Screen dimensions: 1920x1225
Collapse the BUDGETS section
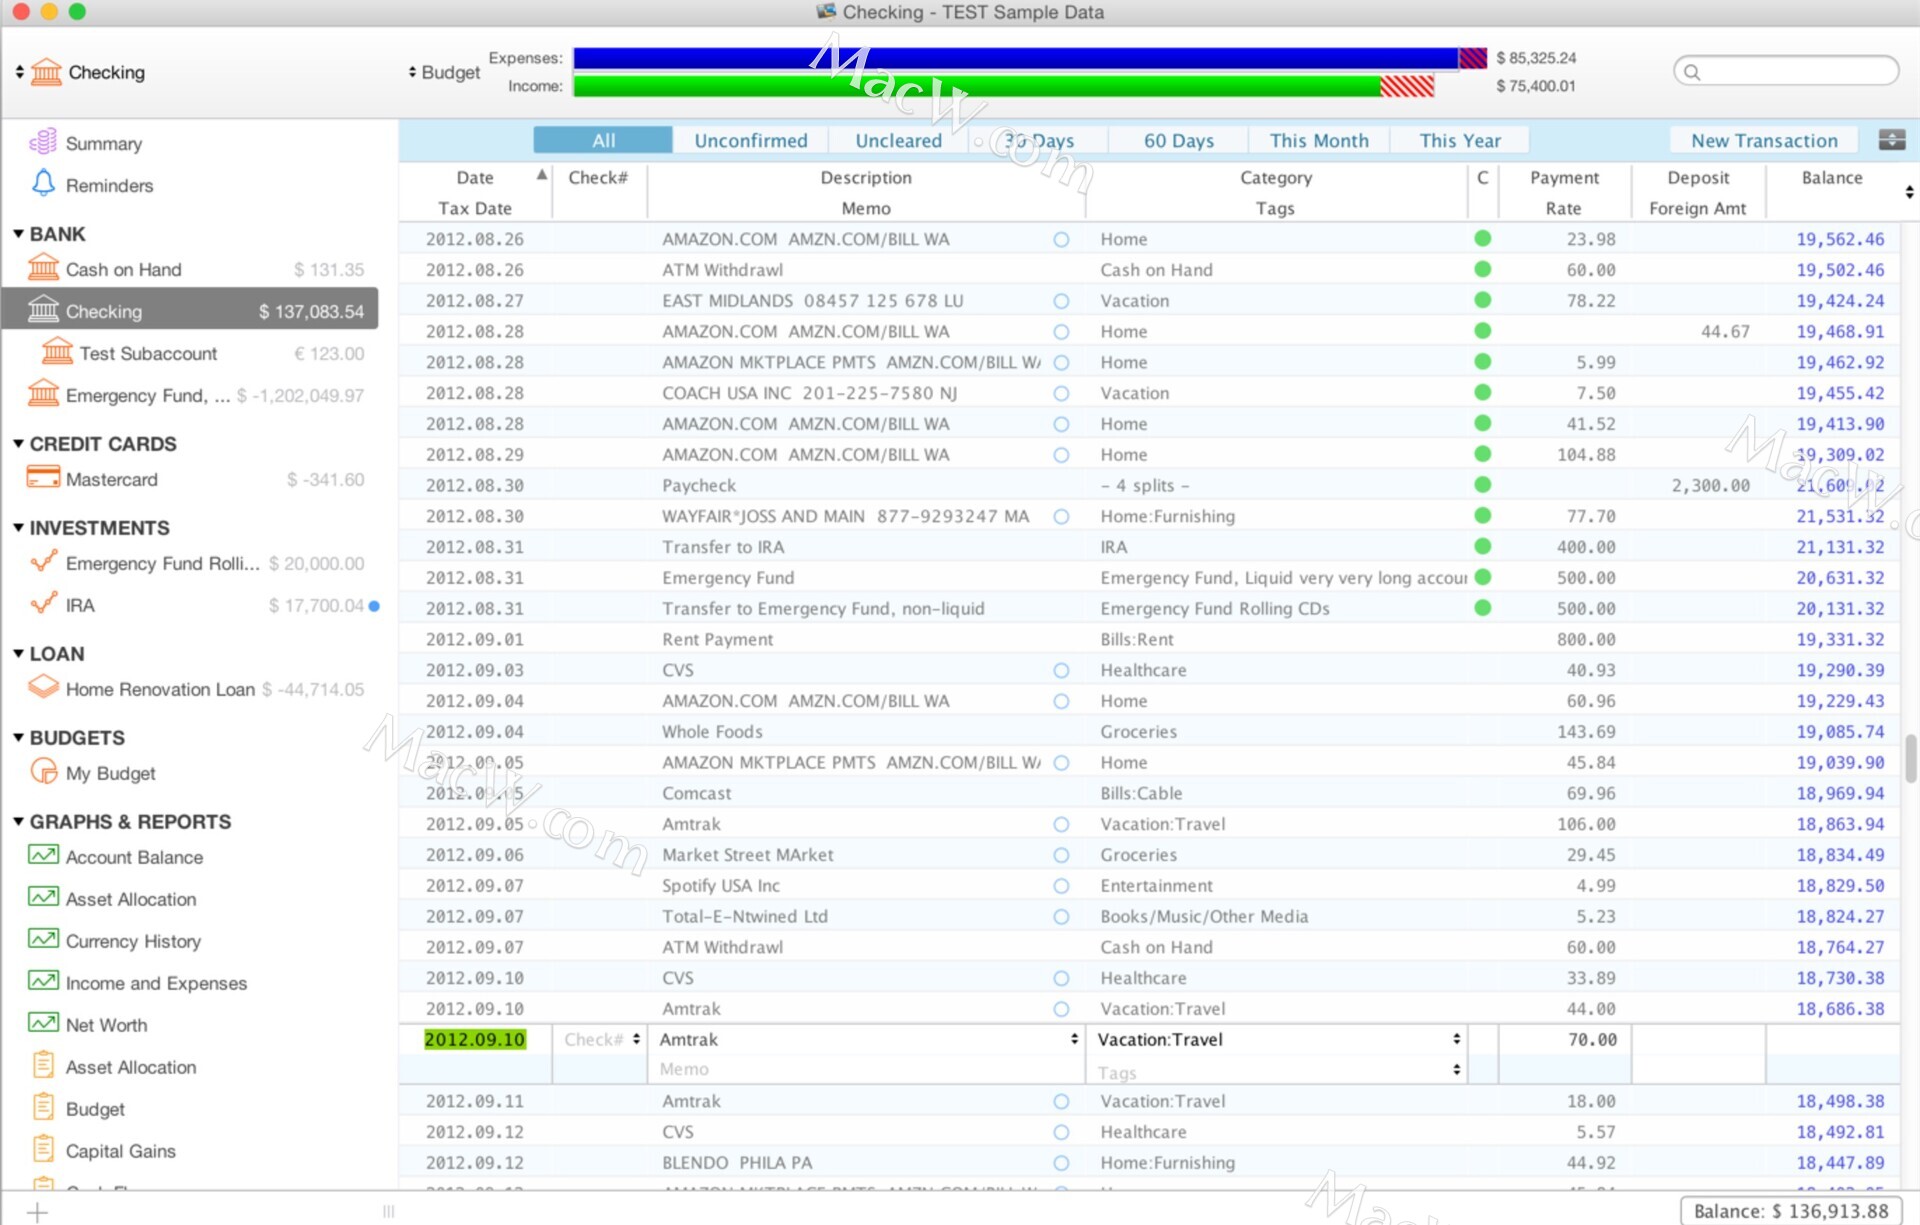18,737
